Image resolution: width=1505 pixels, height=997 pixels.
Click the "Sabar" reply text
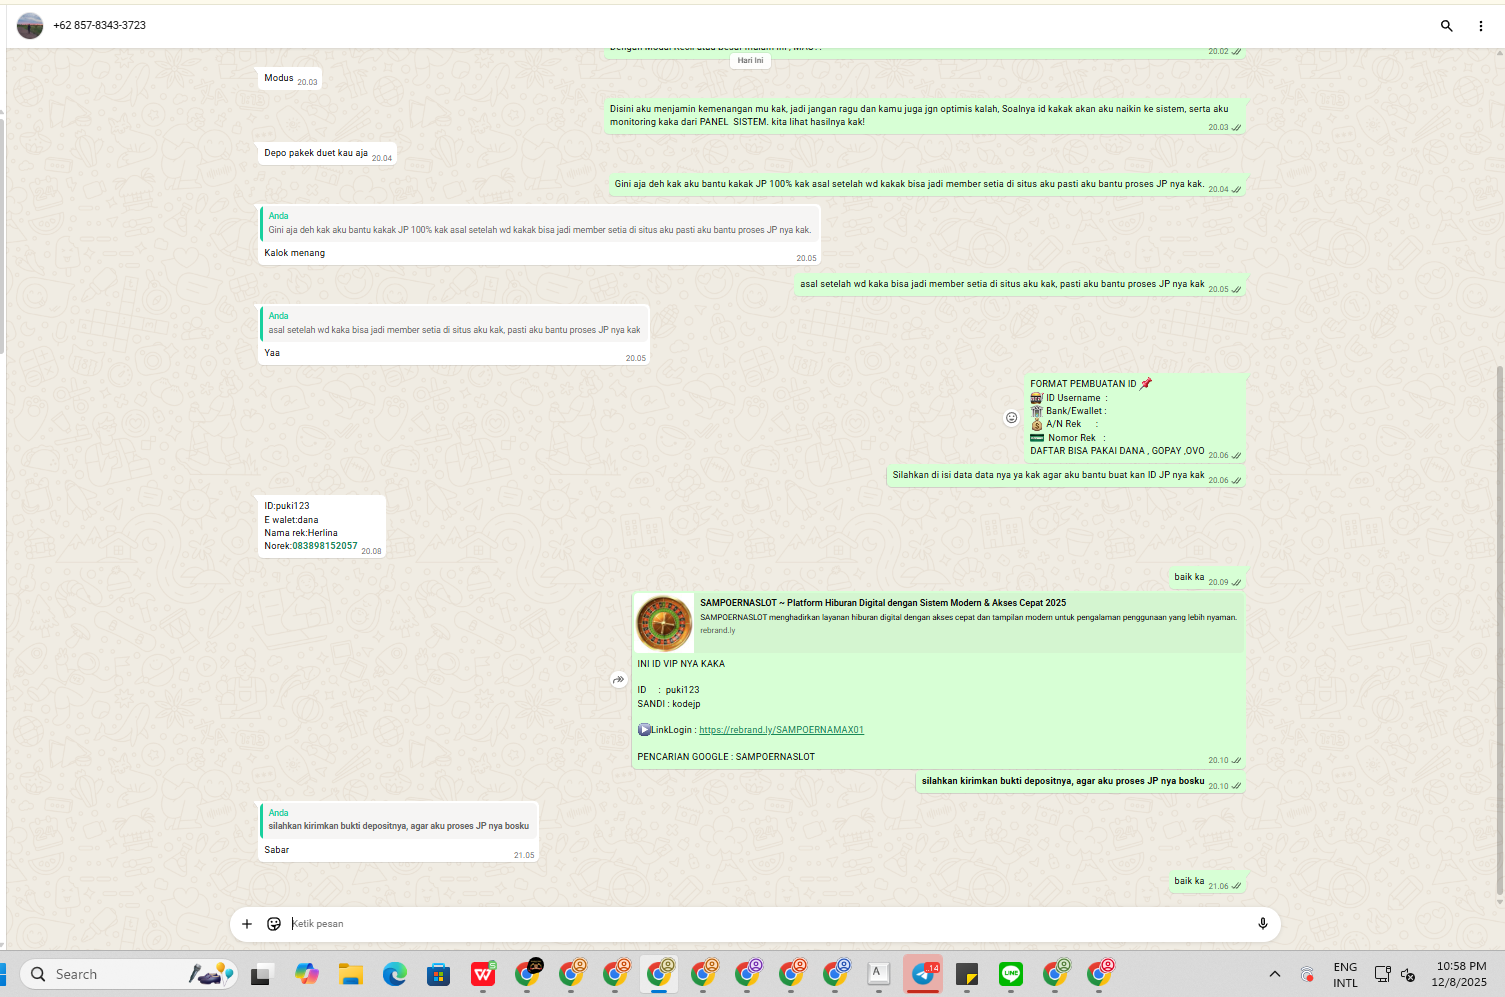click(277, 850)
